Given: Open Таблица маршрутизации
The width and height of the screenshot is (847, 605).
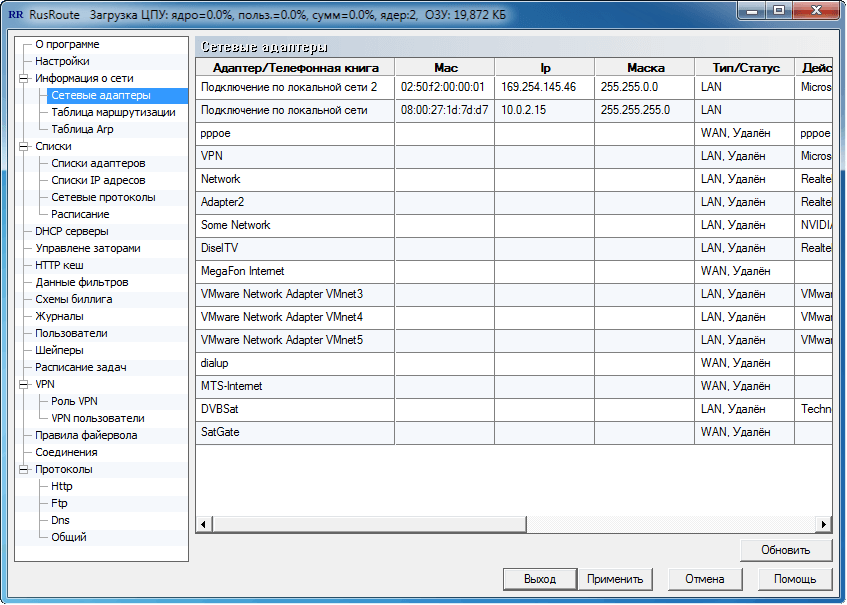Looking at the screenshot, I should point(113,112).
